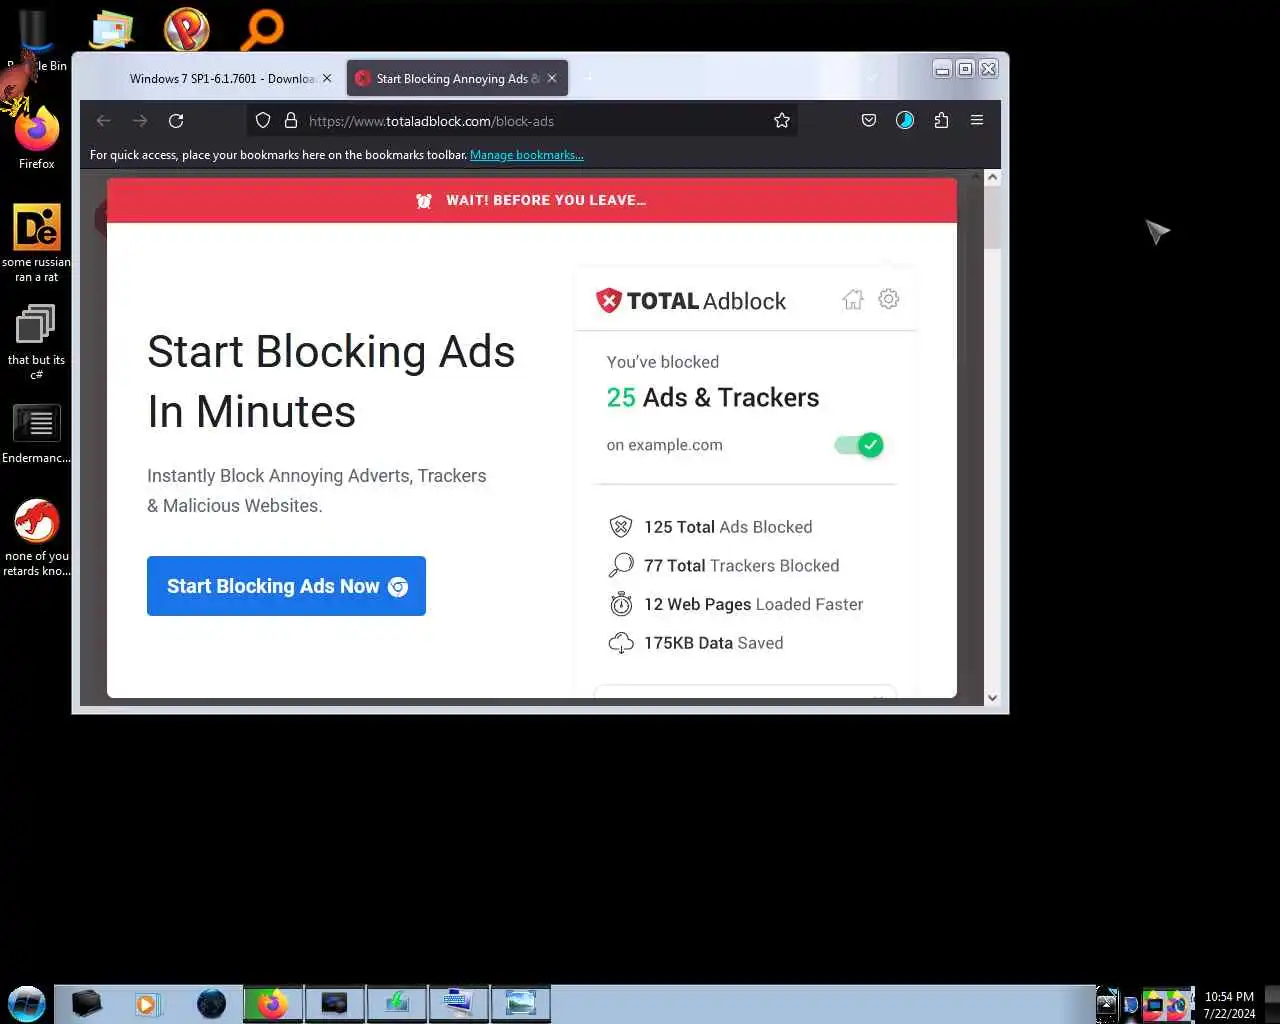Open the Endermanc... desktop icon
Screen dimensions: 1280x1024
point(36,433)
